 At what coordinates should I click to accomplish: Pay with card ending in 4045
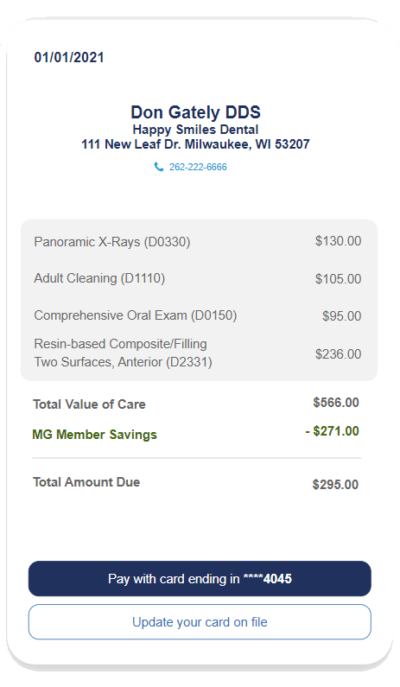pyautogui.click(x=200, y=579)
